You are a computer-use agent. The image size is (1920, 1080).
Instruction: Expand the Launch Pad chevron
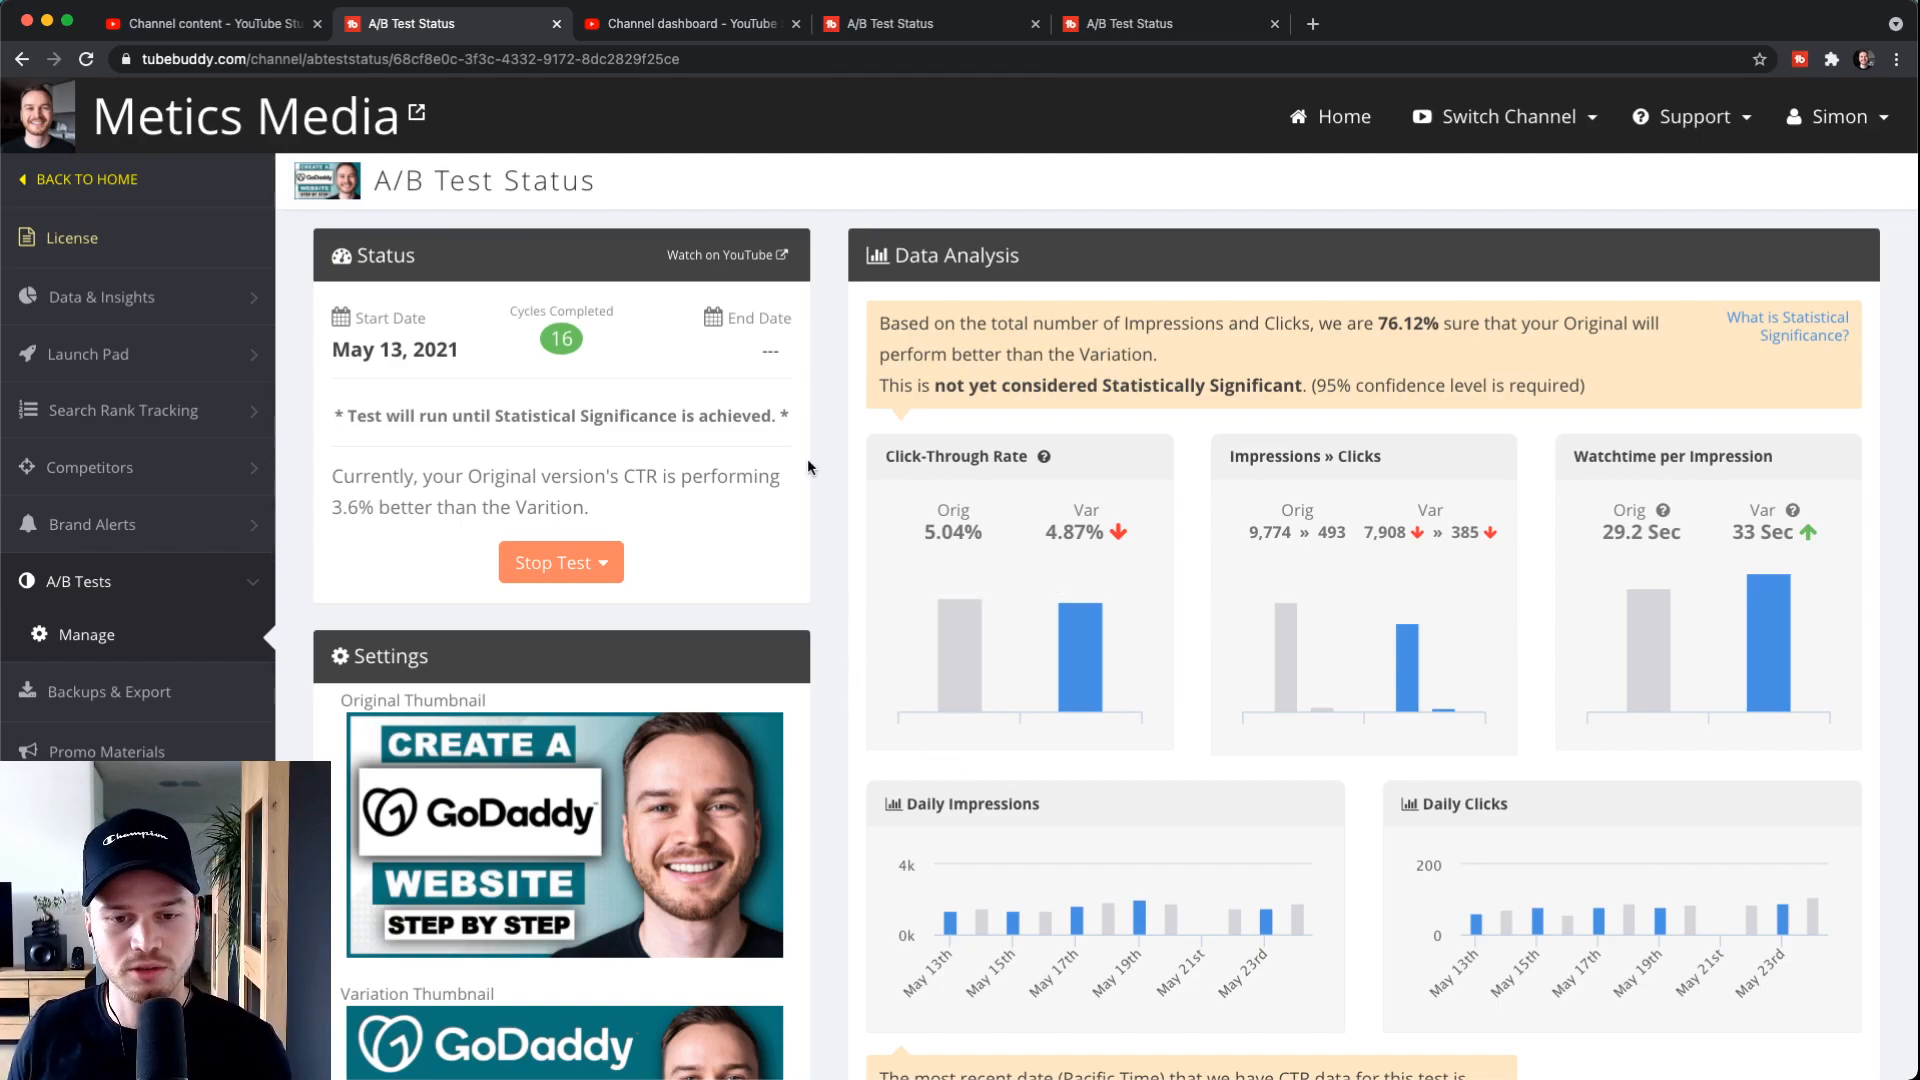point(254,354)
